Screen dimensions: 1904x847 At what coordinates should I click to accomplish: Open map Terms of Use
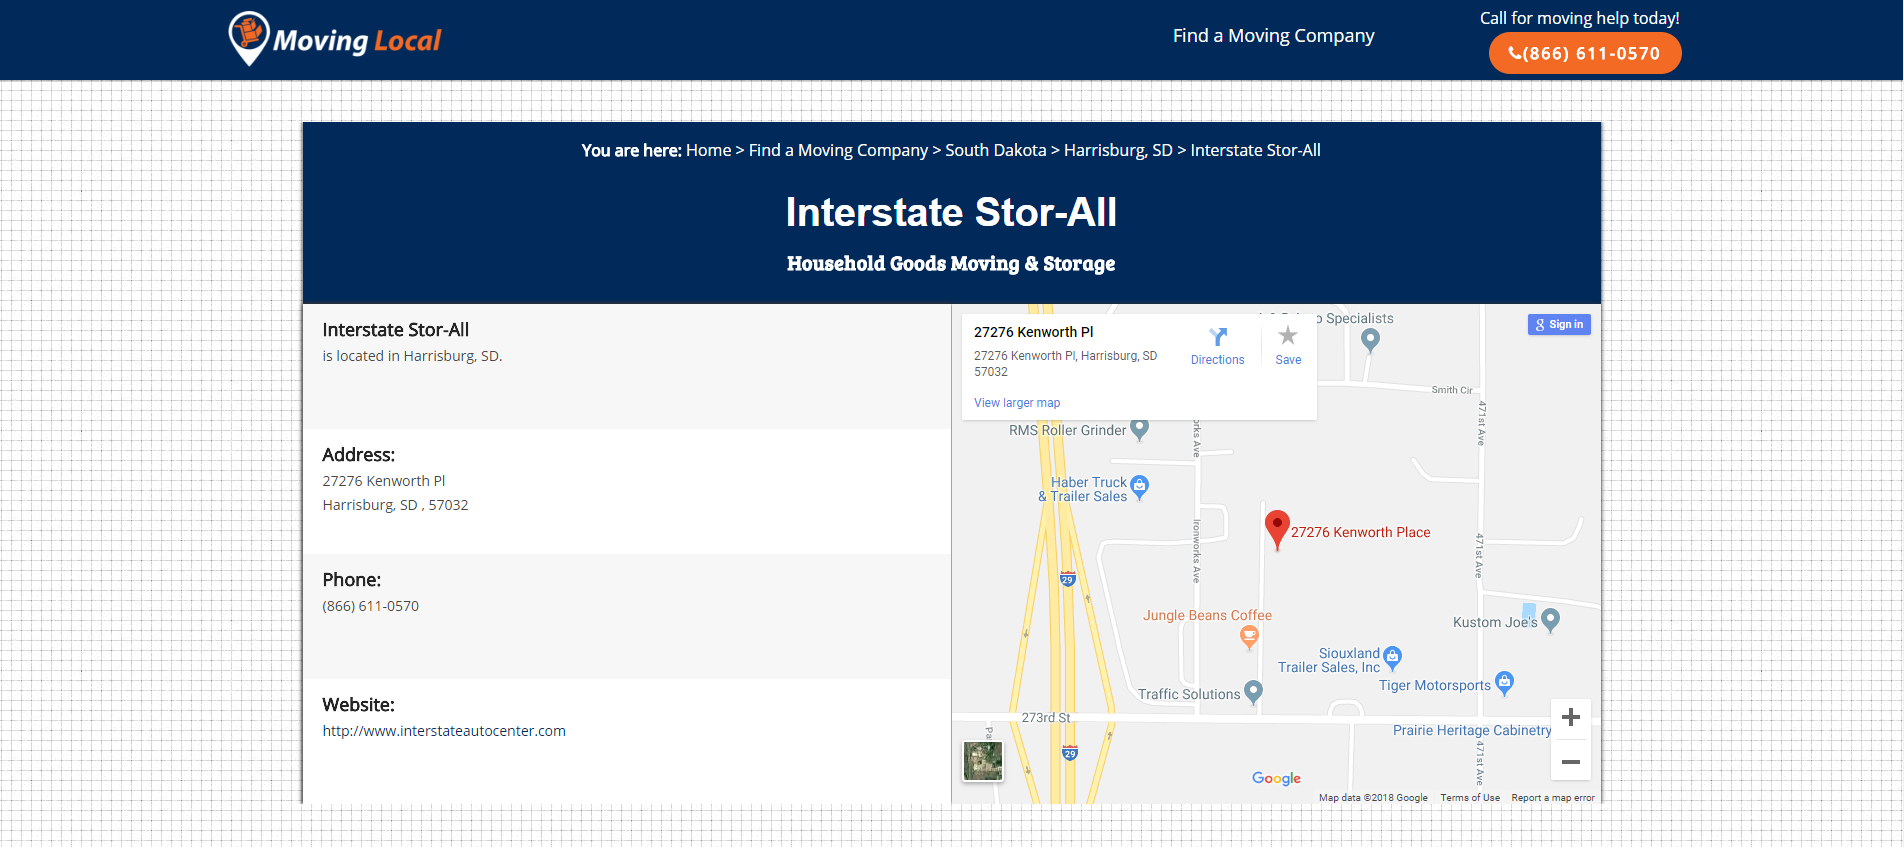[1470, 798]
